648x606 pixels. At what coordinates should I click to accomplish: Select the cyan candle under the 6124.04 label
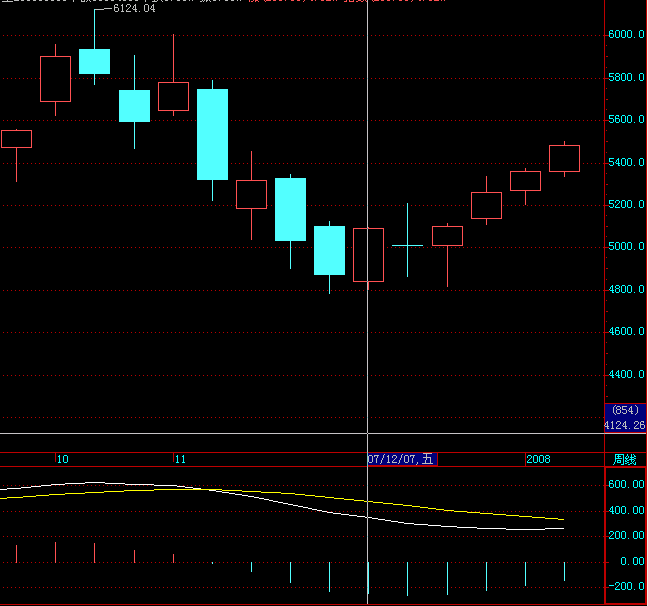94,61
